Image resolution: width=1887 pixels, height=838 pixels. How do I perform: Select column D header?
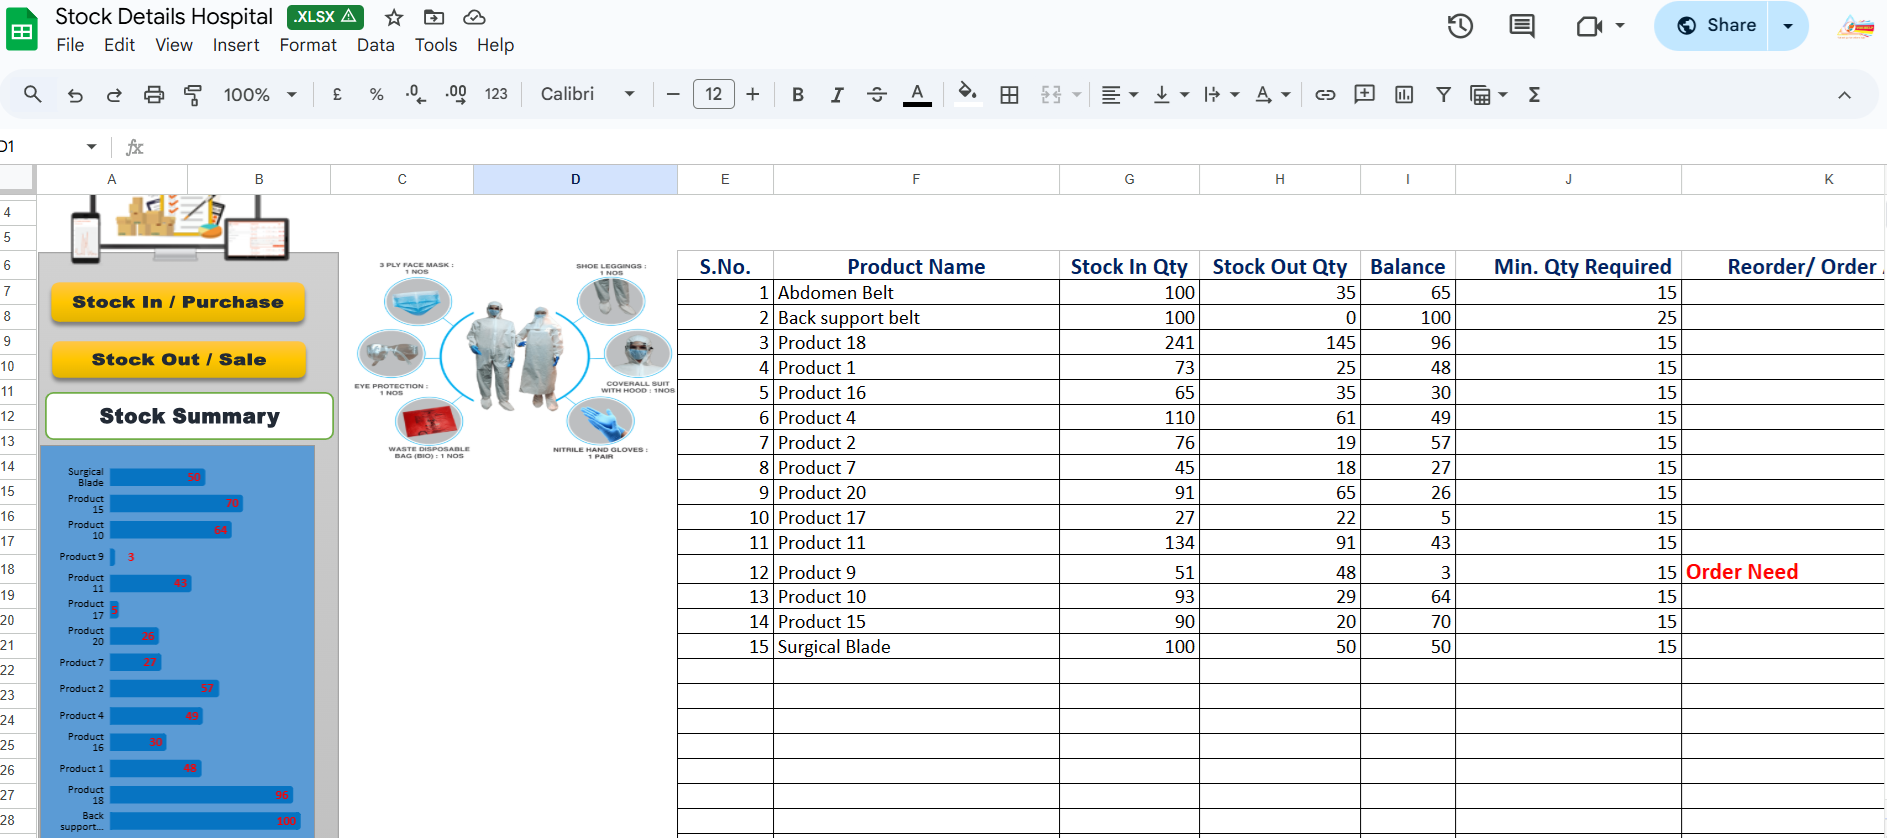[x=575, y=179]
